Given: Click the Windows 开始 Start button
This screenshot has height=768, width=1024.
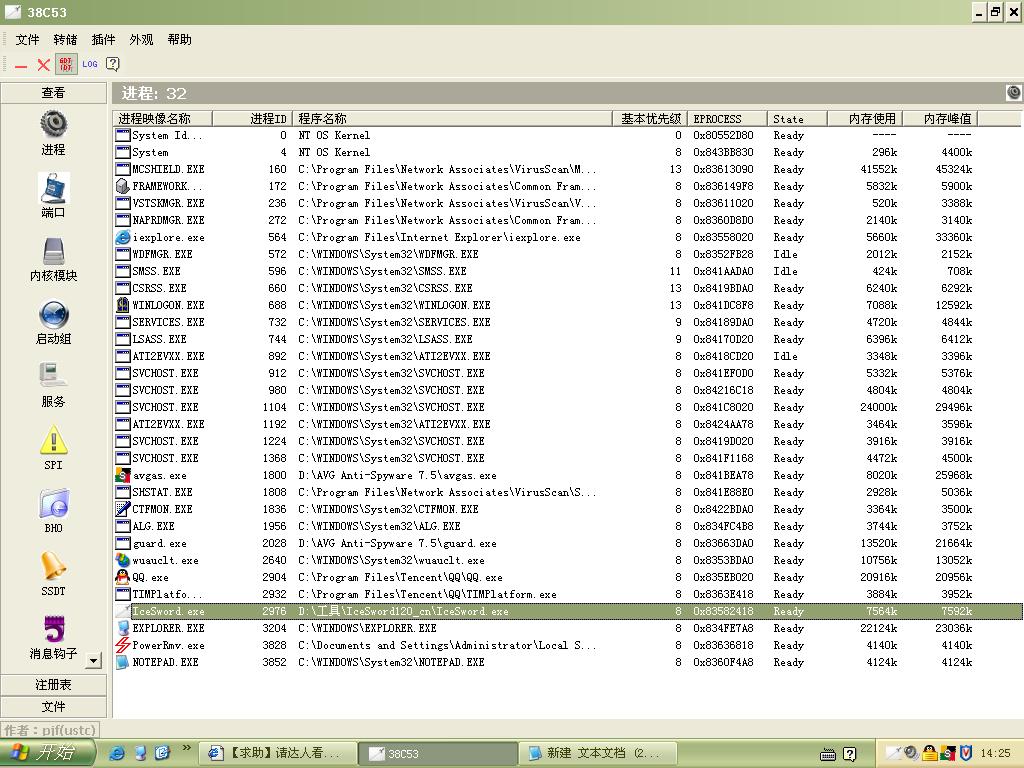Looking at the screenshot, I should click(48, 753).
